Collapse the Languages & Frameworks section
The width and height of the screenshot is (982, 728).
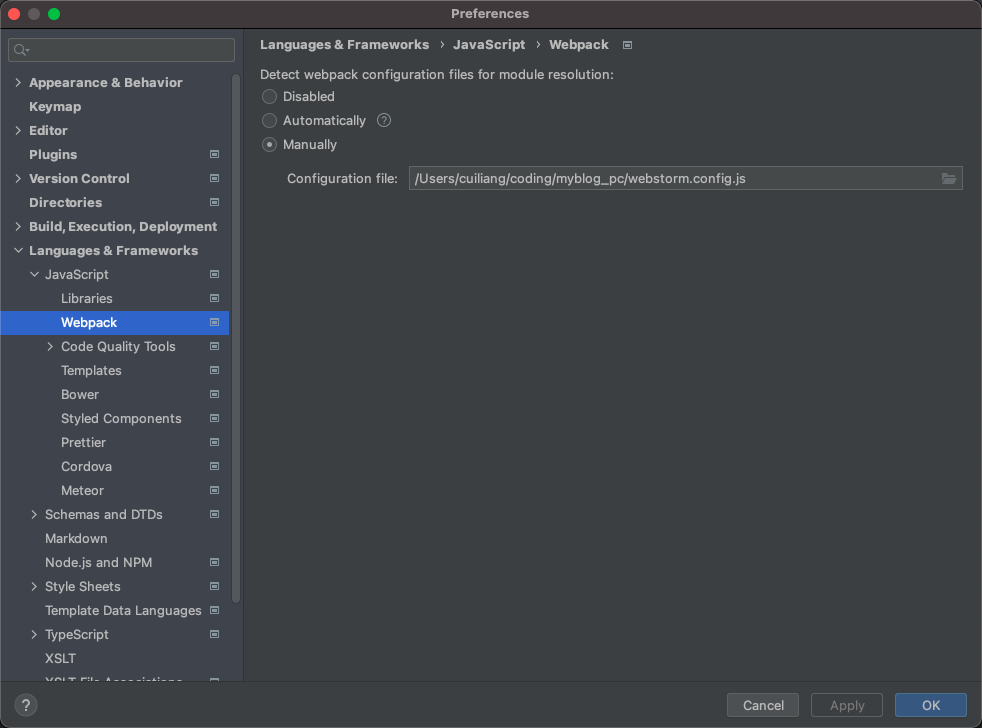tap(18, 251)
